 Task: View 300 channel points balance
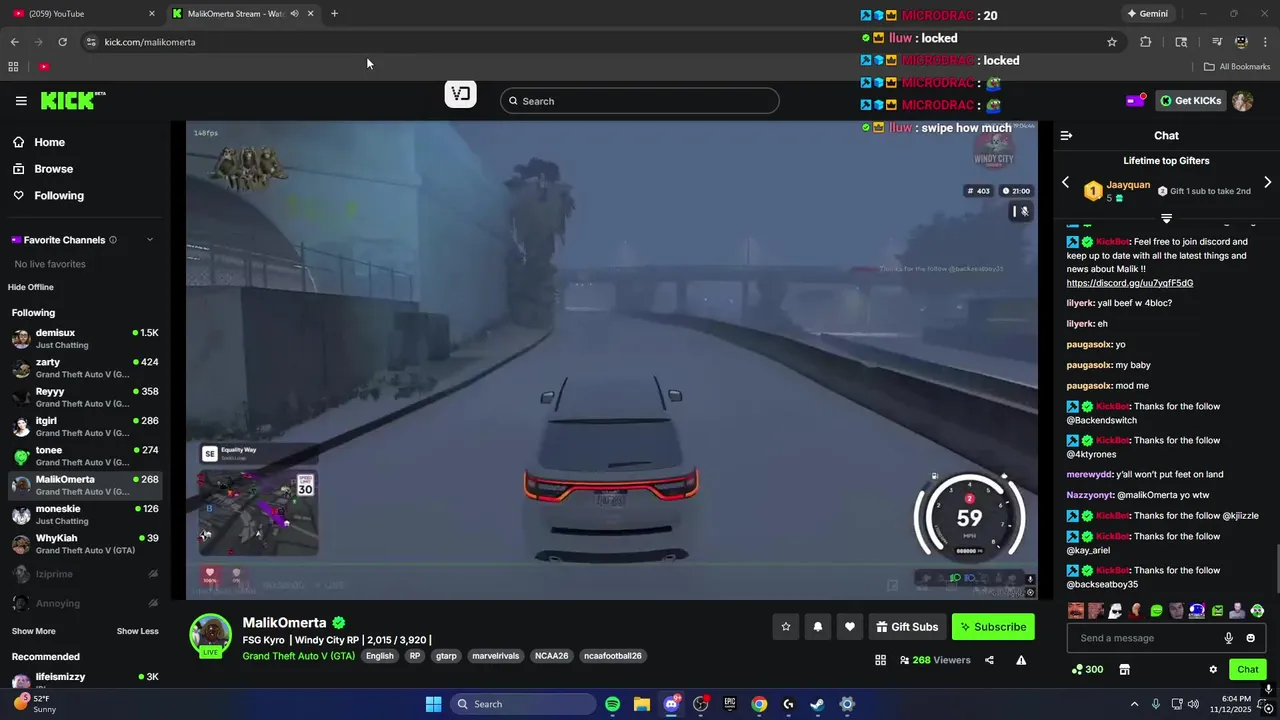coord(1087,669)
